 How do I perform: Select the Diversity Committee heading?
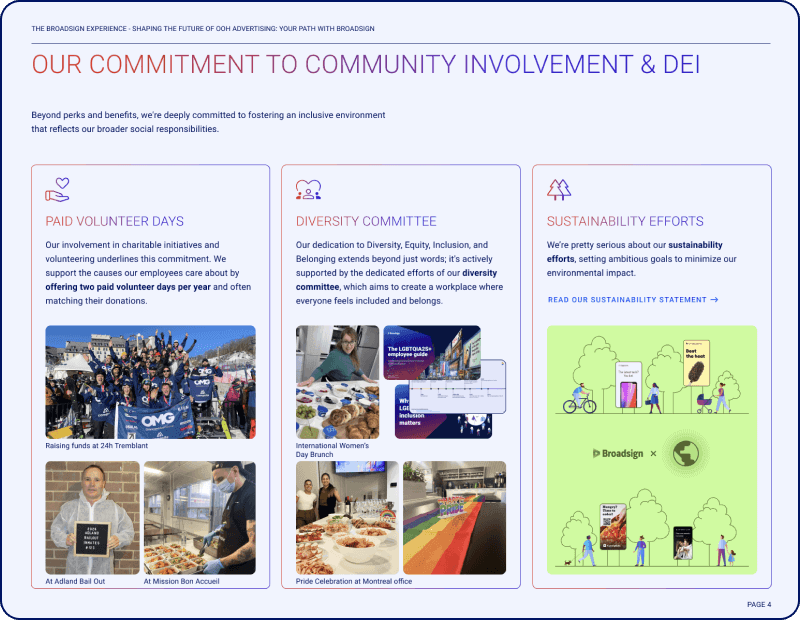pyautogui.click(x=366, y=221)
